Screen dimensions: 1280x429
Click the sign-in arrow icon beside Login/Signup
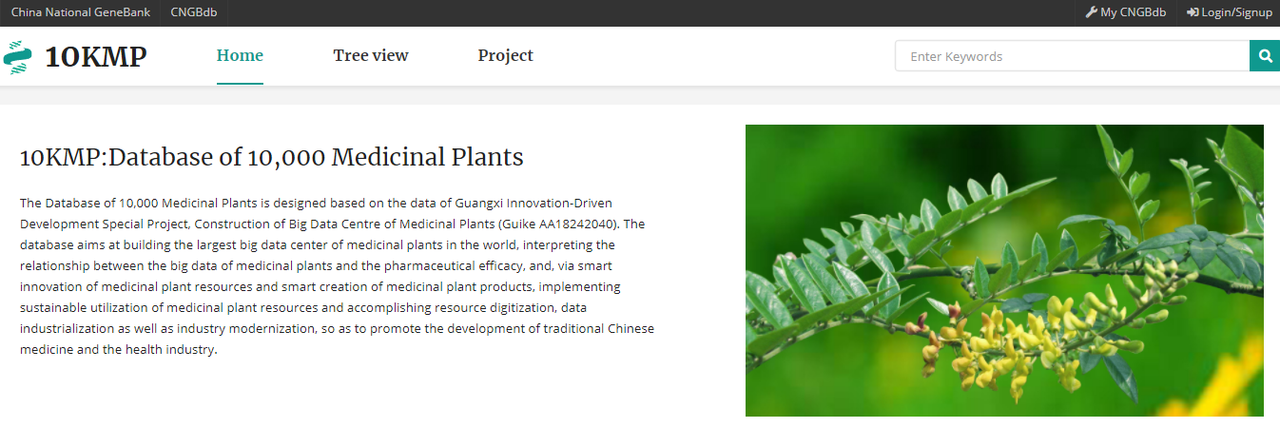tap(1192, 13)
